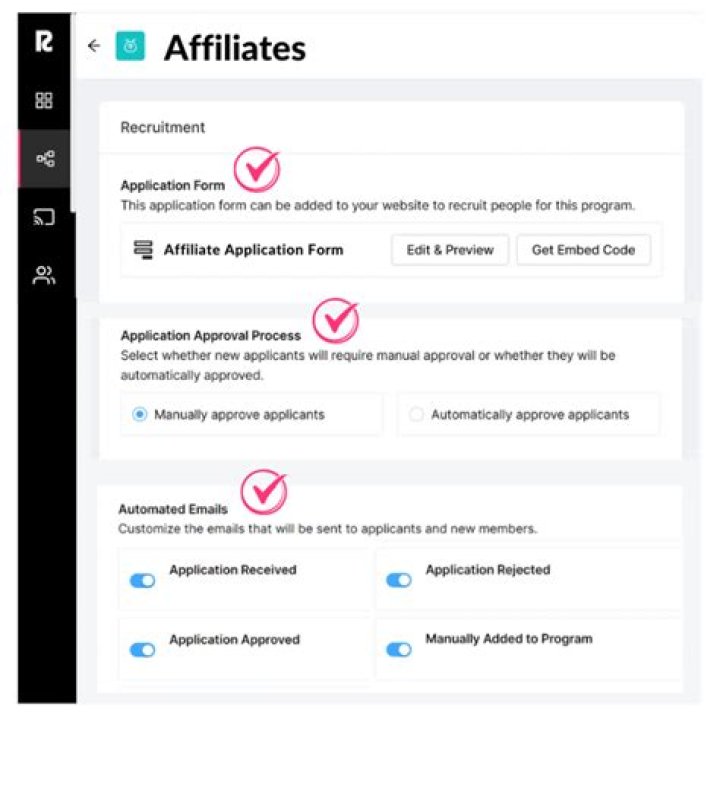This screenshot has height=810, width=720.
Task: Open the dashboard grid icon
Action: tap(44, 100)
